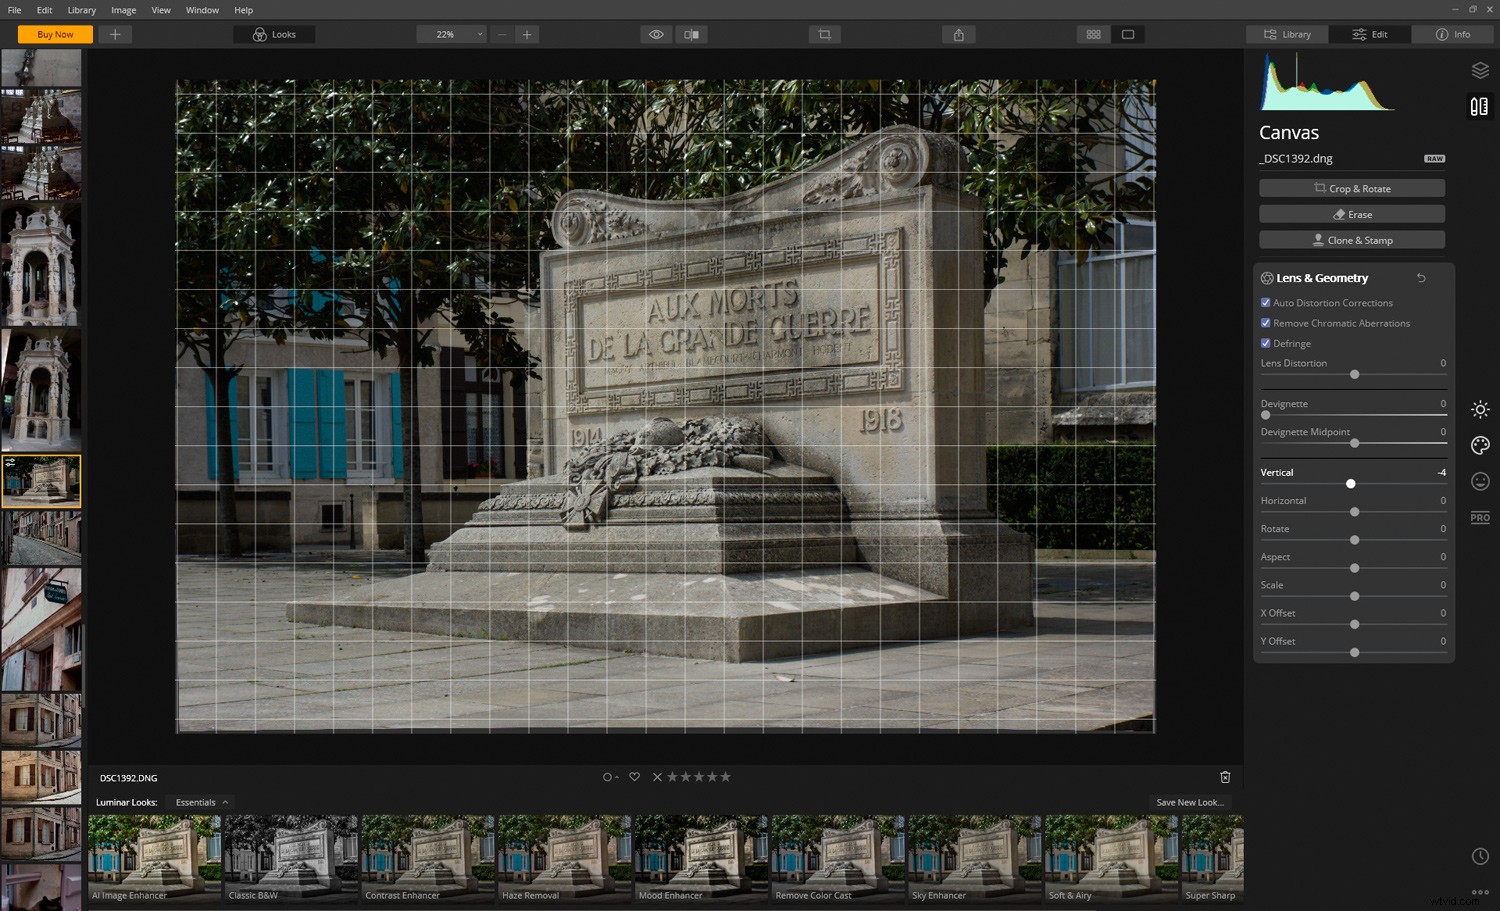Switch to gallery grid view
This screenshot has width=1500, height=911.
tap(1093, 34)
